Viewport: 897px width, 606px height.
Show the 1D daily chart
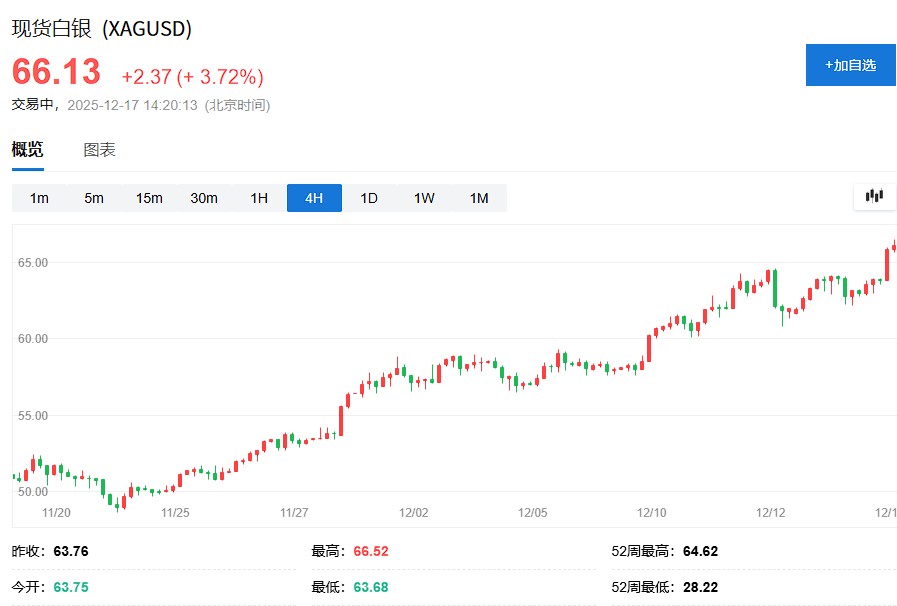click(369, 198)
